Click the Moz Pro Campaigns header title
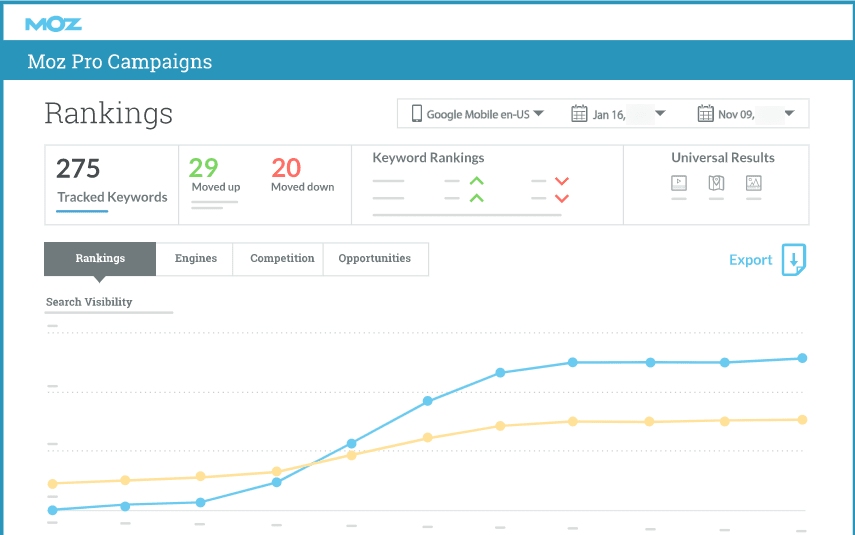855x535 pixels. 120,62
